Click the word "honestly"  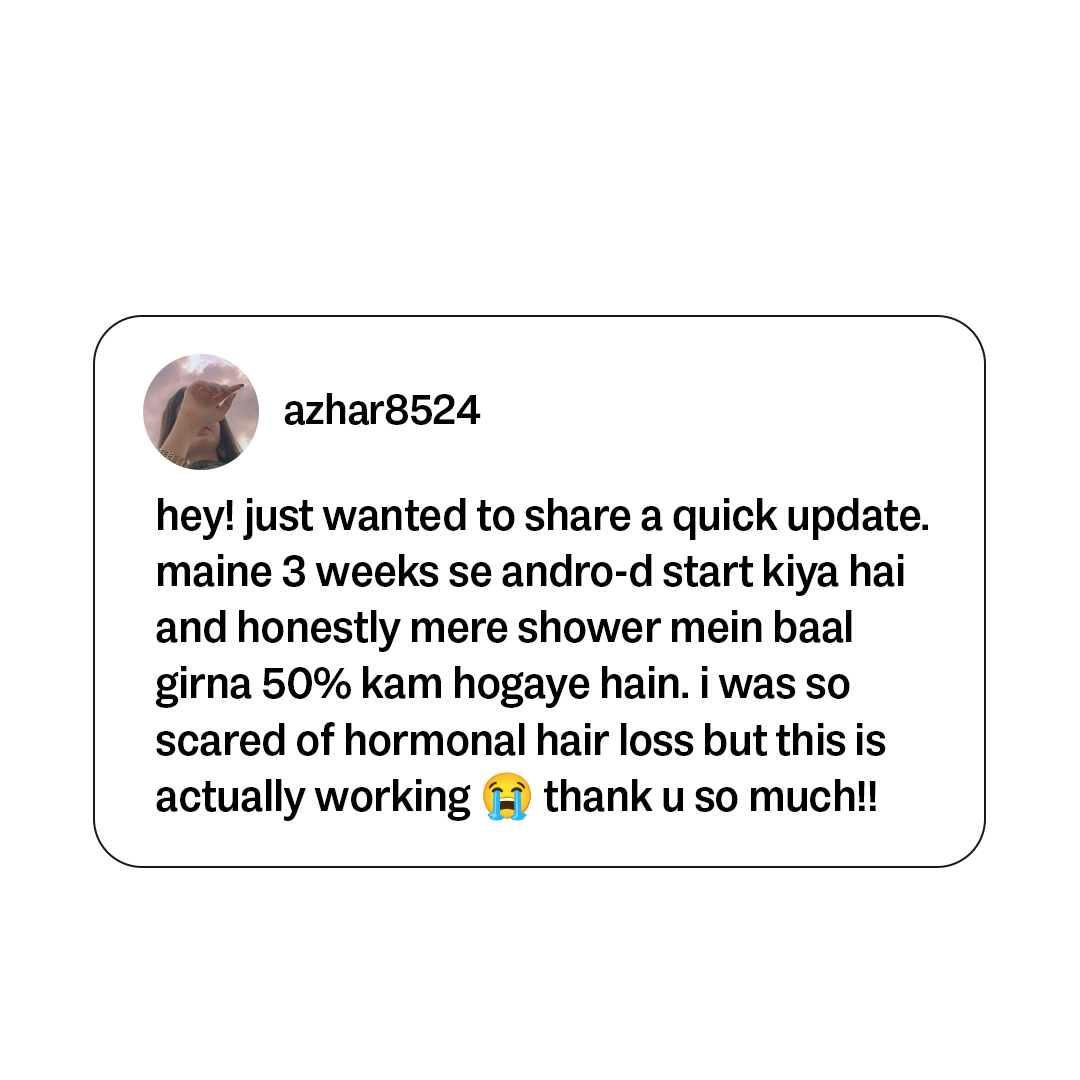tap(319, 630)
